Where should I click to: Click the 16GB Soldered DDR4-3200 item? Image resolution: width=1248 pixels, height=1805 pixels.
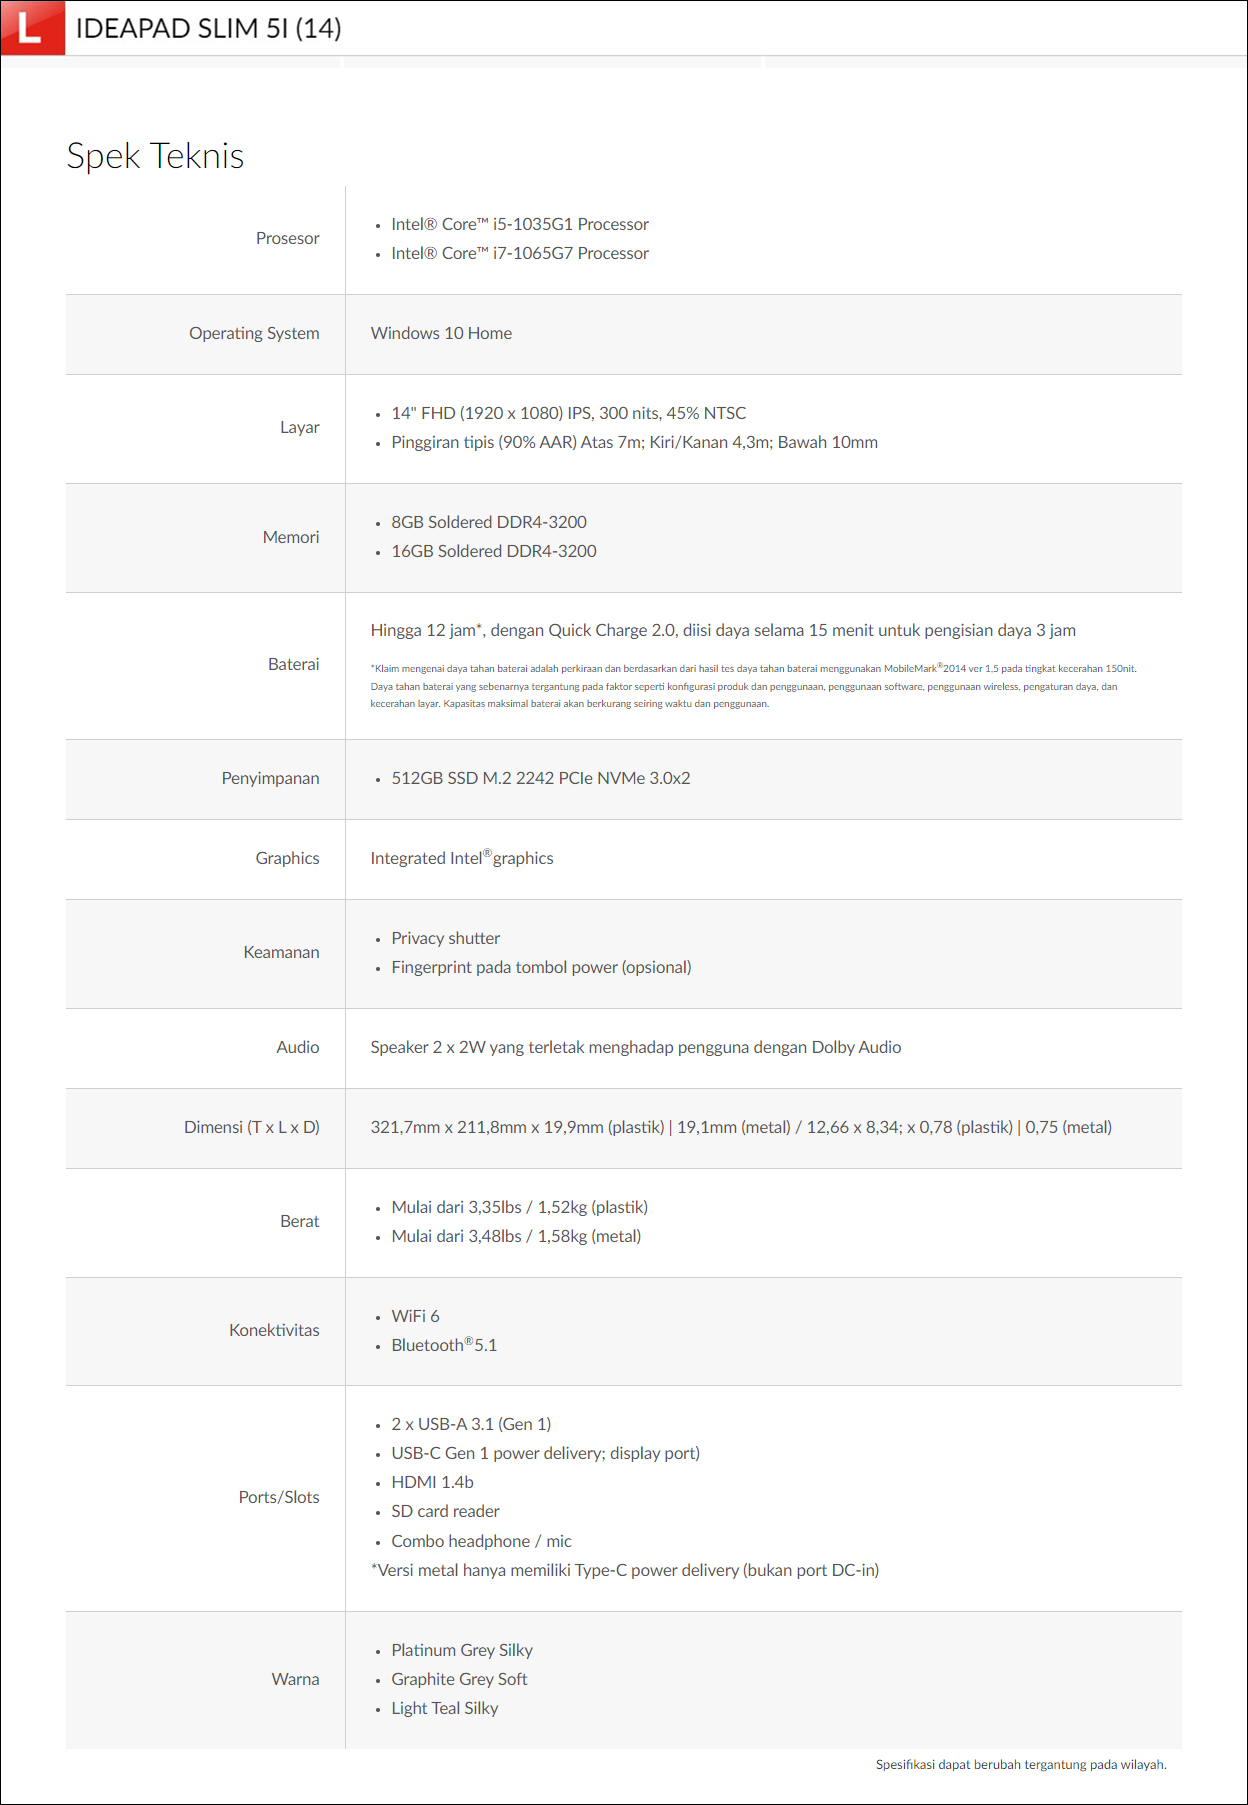pos(493,551)
